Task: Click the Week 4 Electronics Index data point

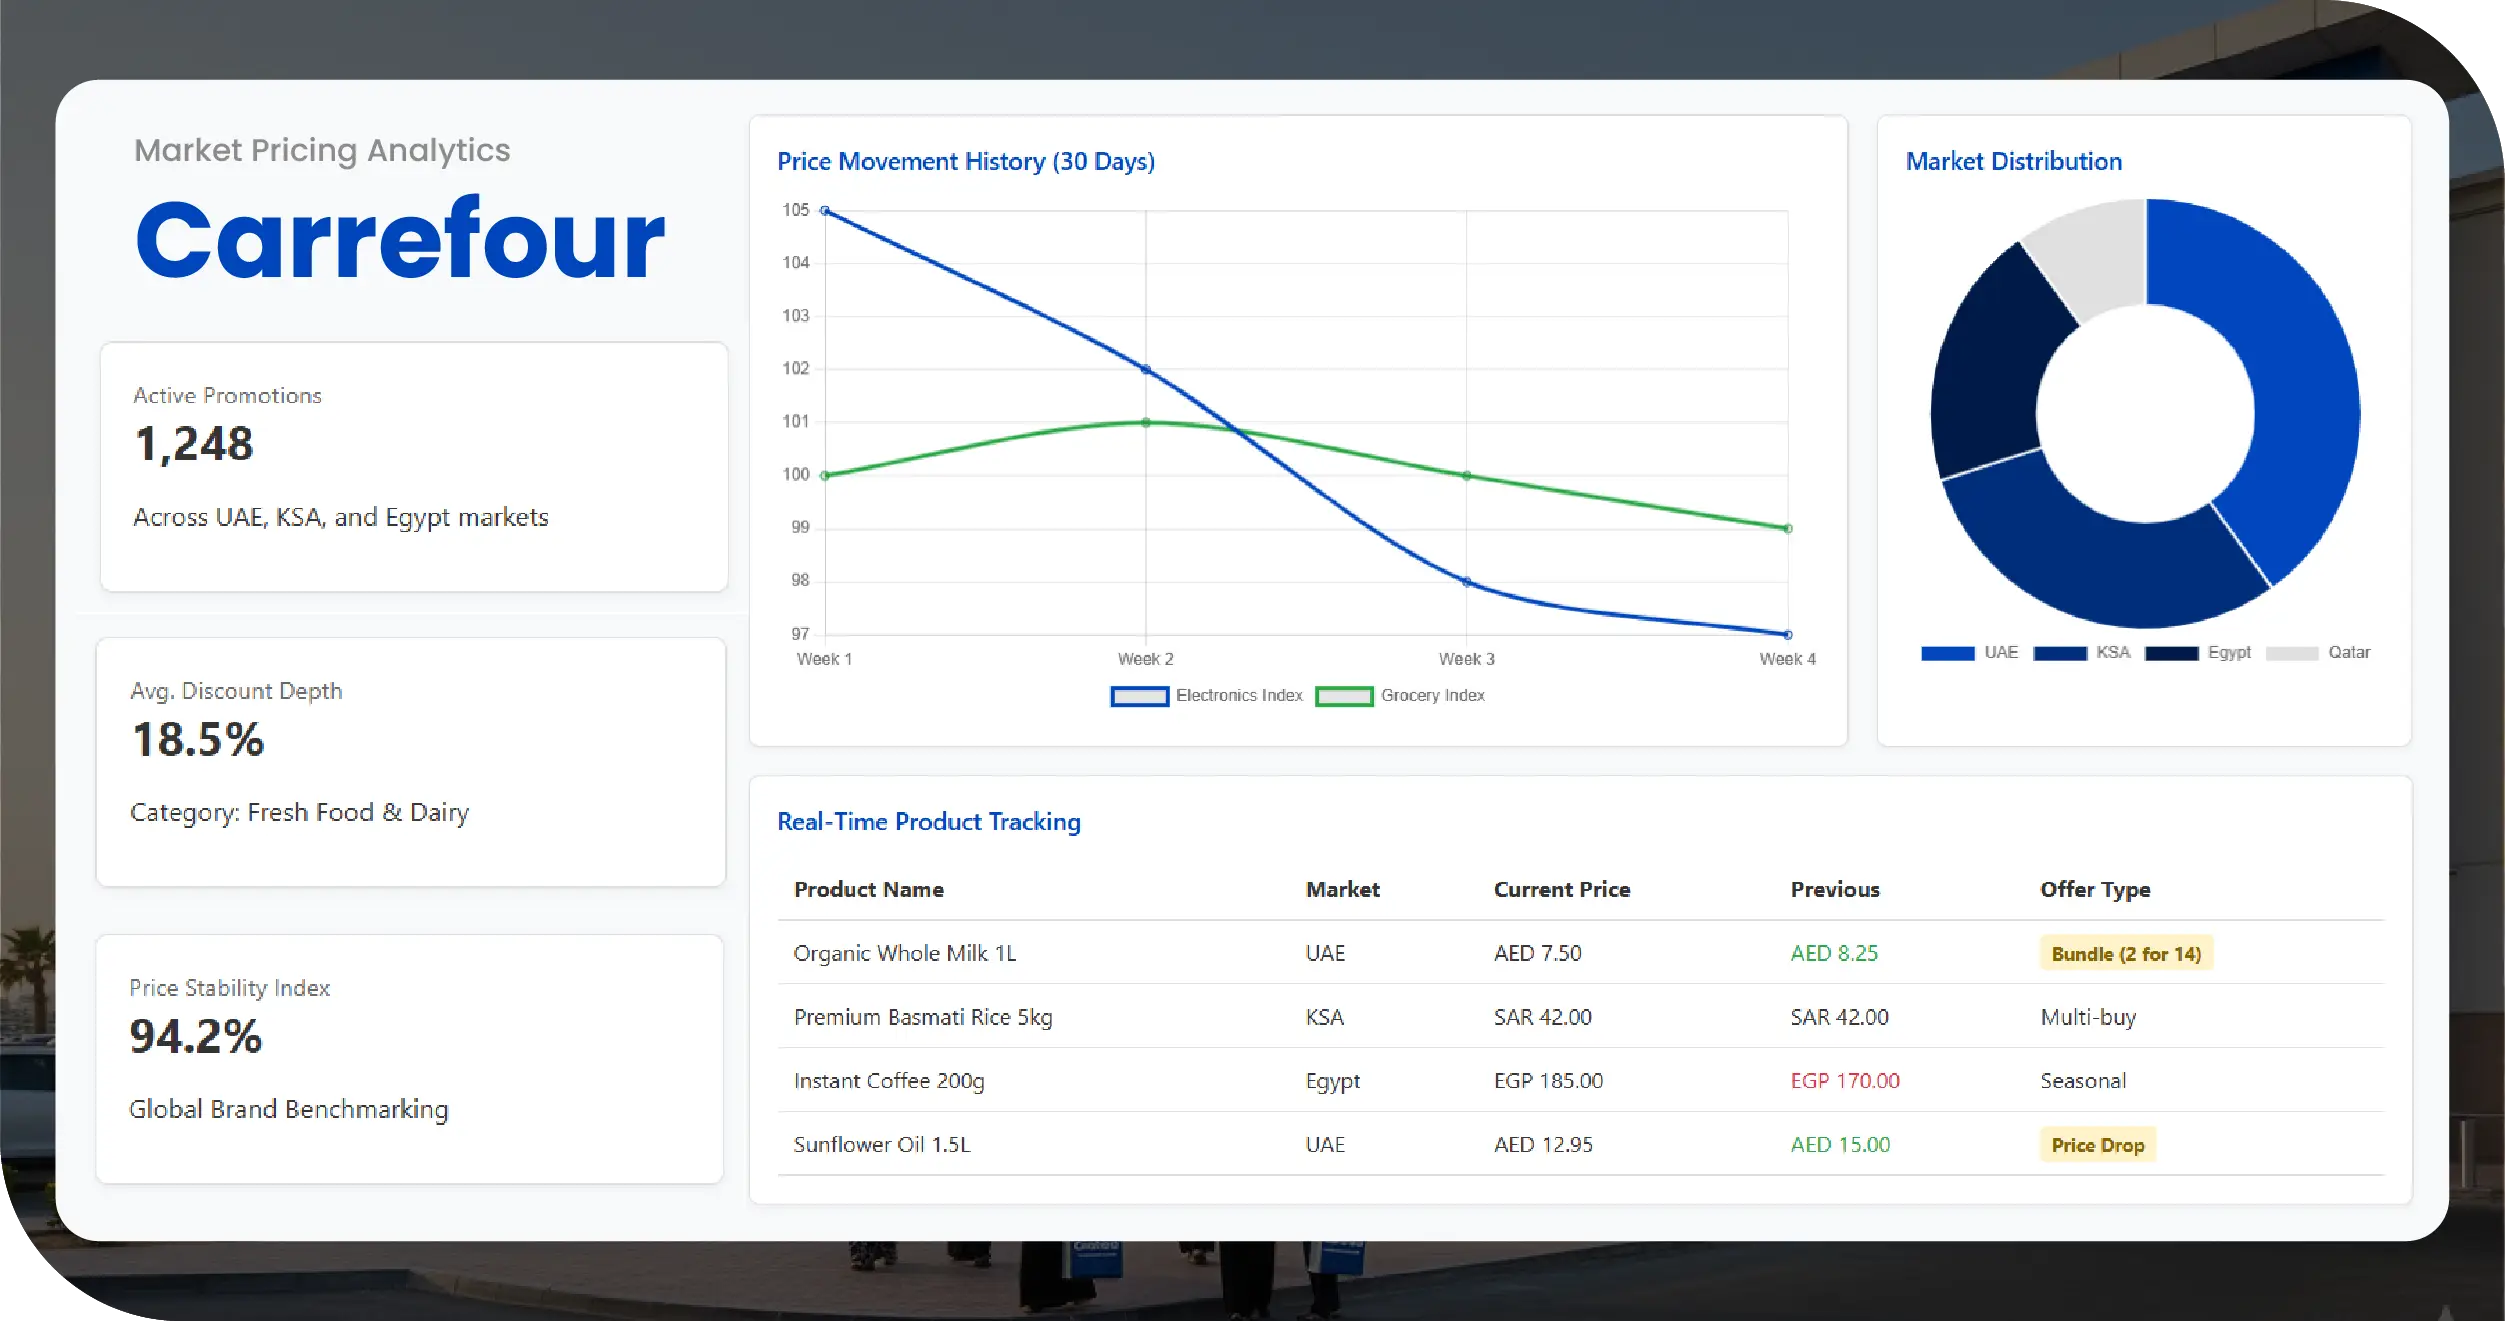Action: coord(1788,634)
